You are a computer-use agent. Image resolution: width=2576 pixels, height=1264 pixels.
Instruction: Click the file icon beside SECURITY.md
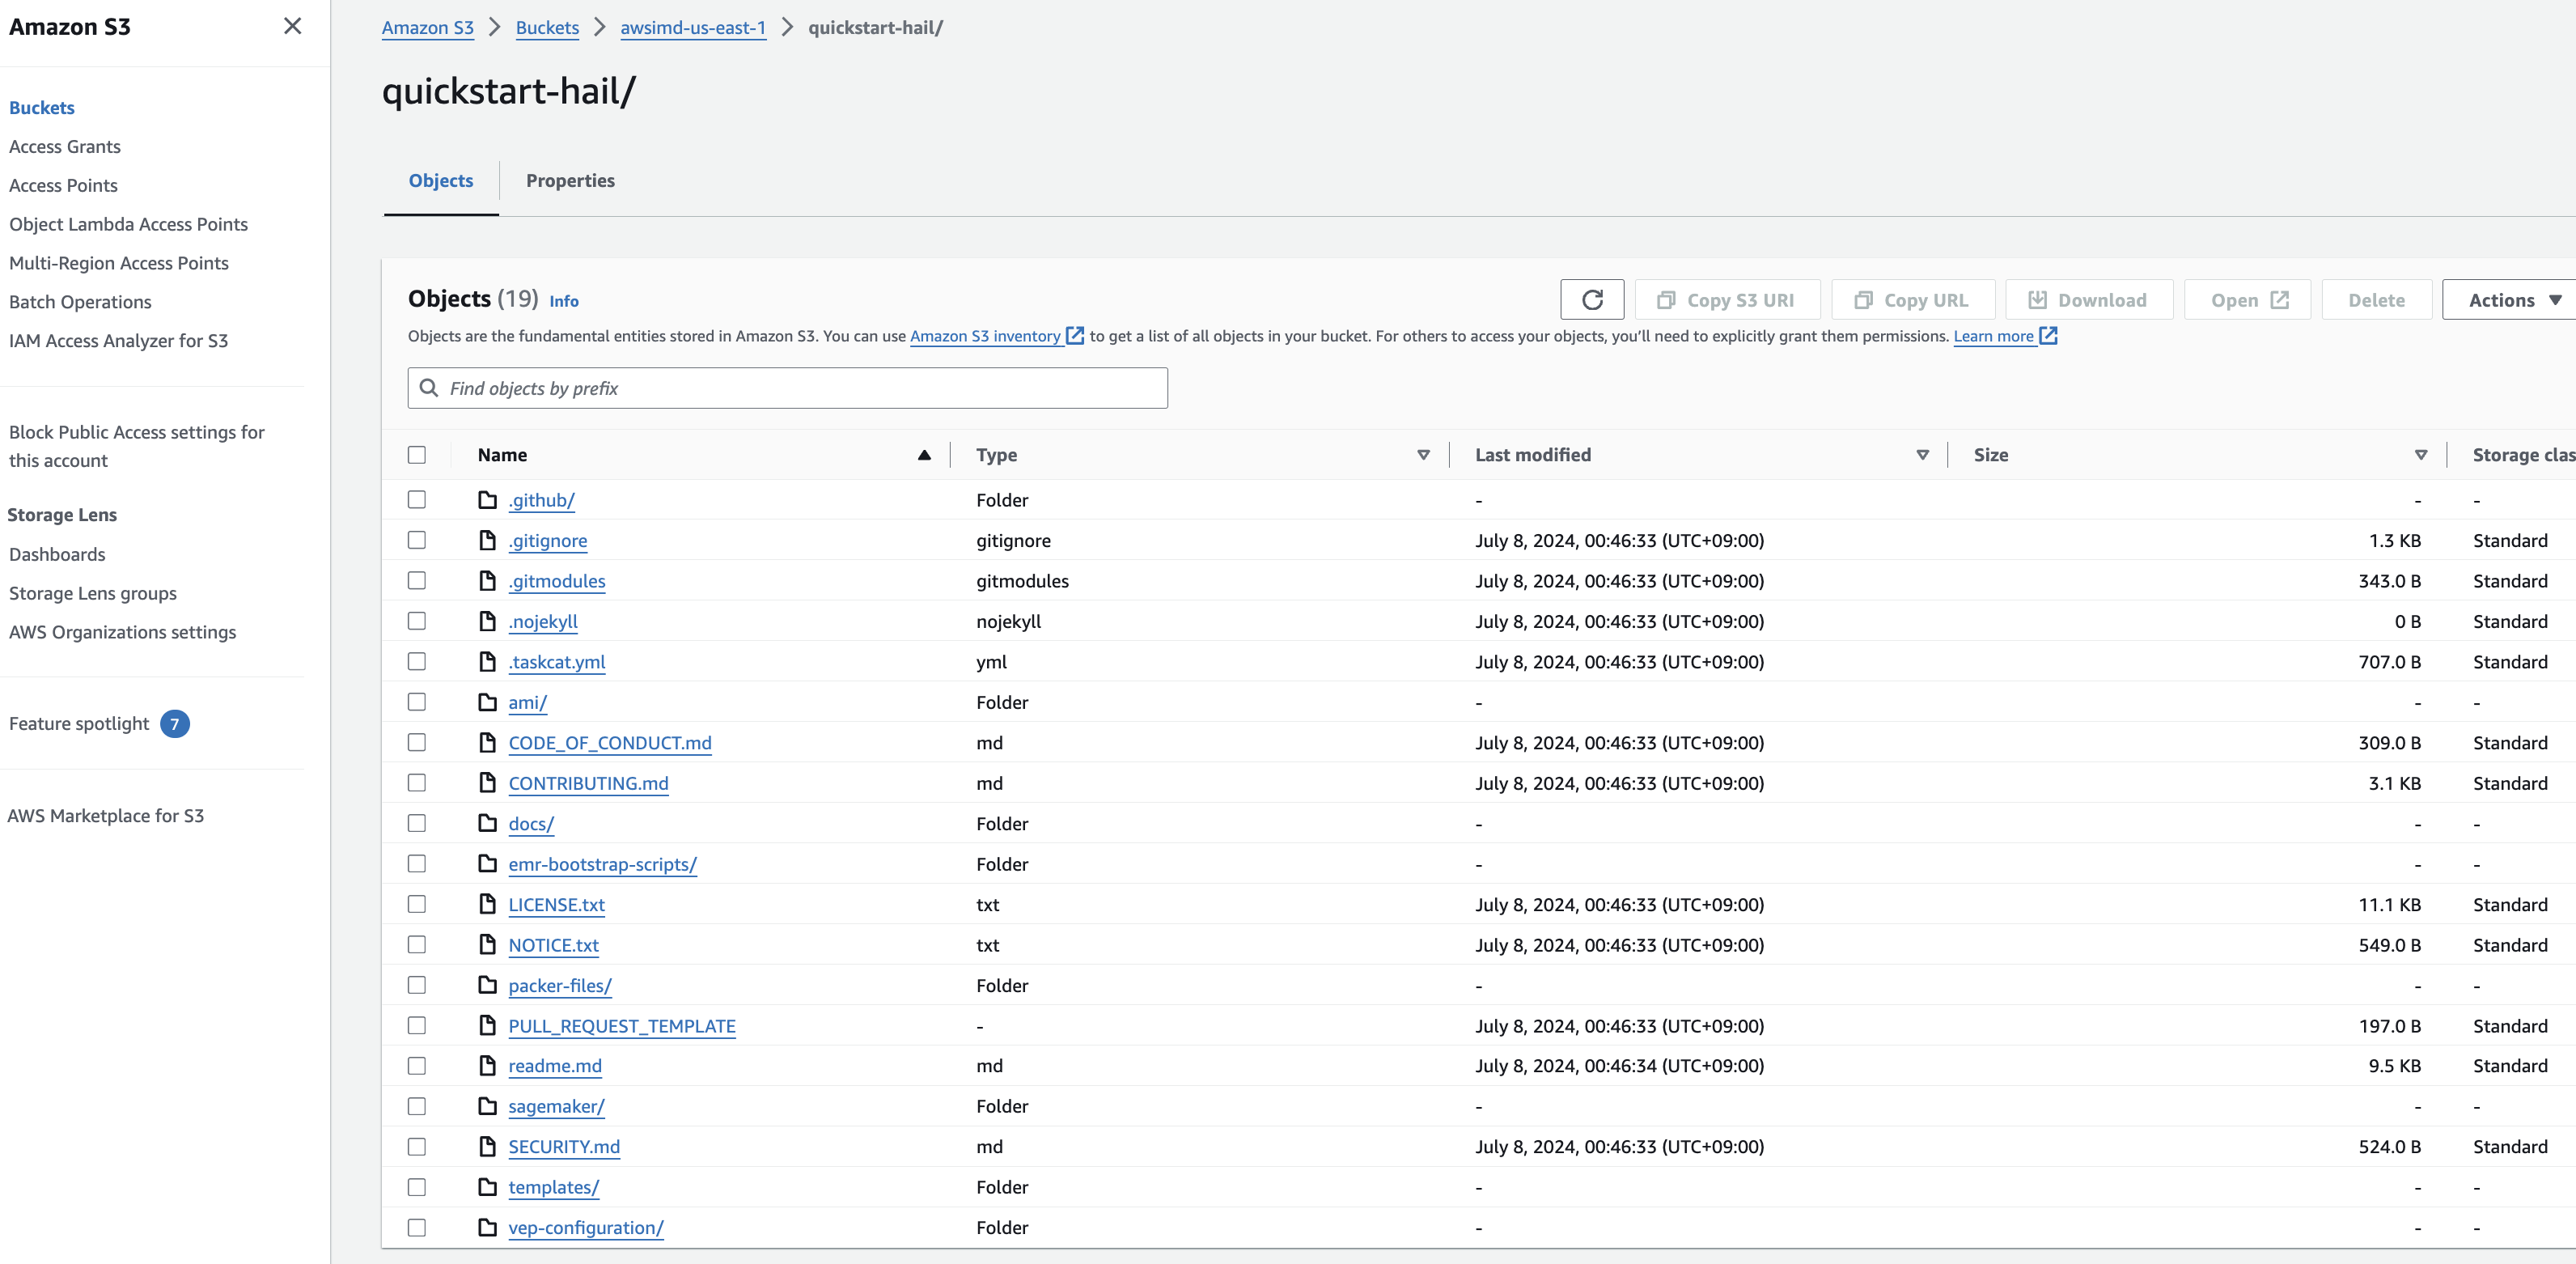[487, 1147]
